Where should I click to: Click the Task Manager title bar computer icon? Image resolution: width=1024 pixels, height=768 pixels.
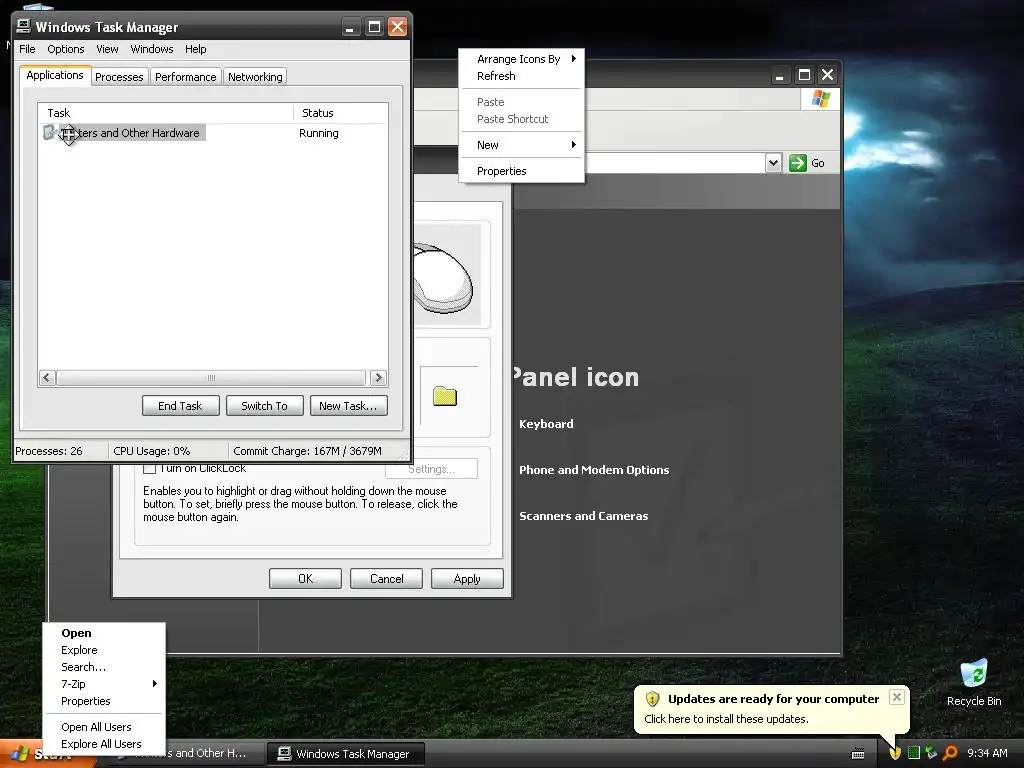point(24,26)
